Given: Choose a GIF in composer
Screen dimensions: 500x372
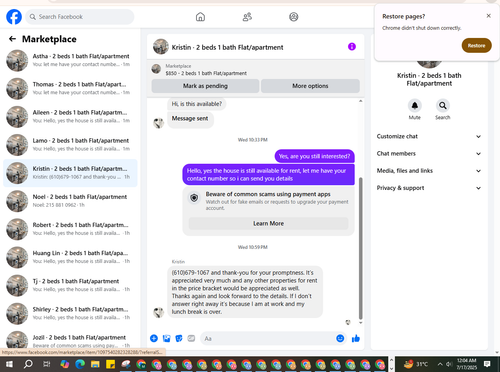Looking at the screenshot, I should point(191,338).
